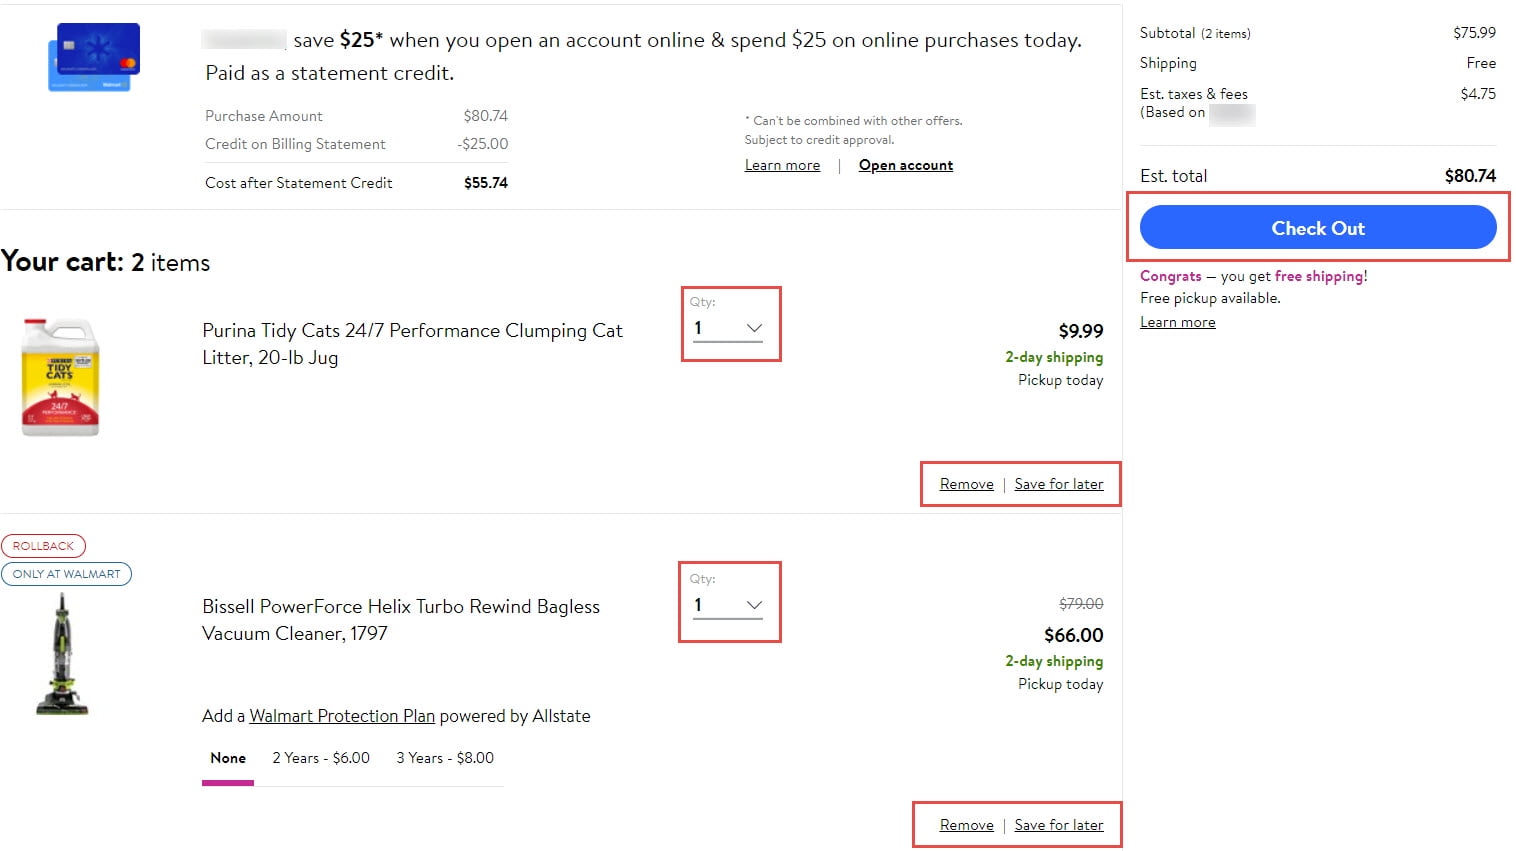Click the $9.99 price text
The height and width of the screenshot is (851, 1516).
(x=1081, y=331)
